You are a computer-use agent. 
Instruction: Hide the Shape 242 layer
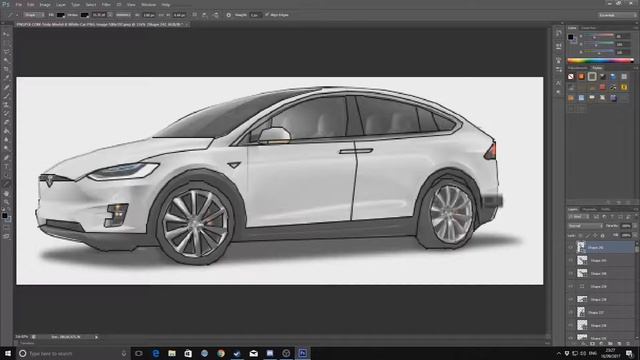[571, 247]
